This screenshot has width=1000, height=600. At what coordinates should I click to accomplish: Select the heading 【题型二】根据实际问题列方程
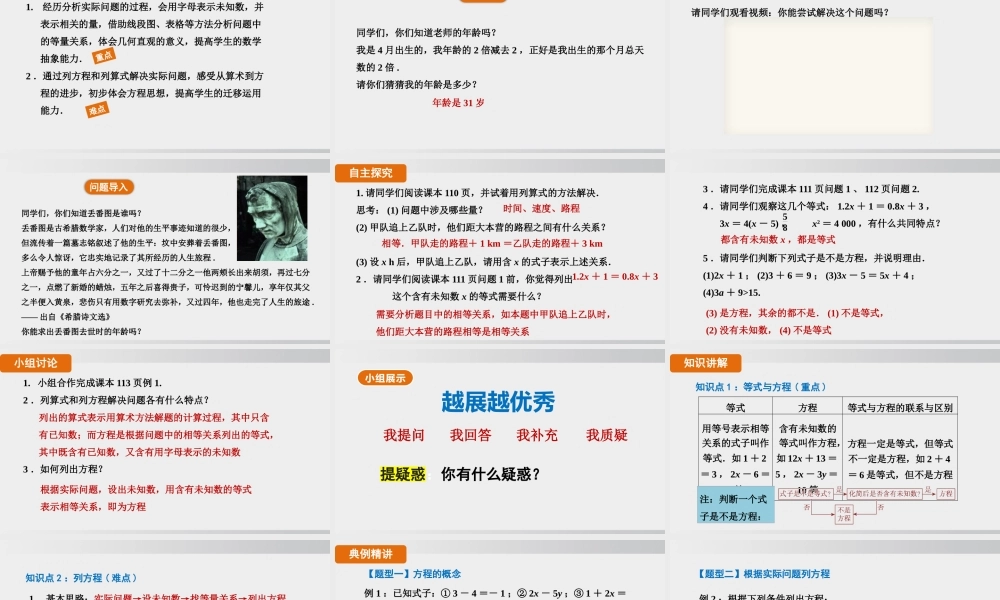[x=762, y=574]
